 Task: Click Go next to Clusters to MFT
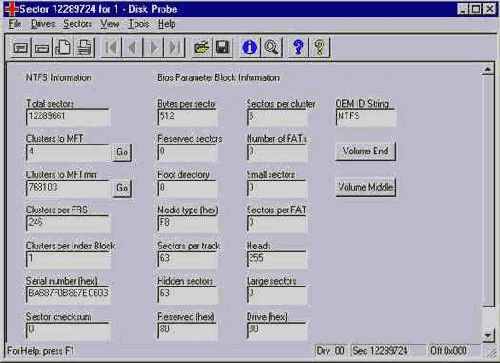[x=122, y=152]
